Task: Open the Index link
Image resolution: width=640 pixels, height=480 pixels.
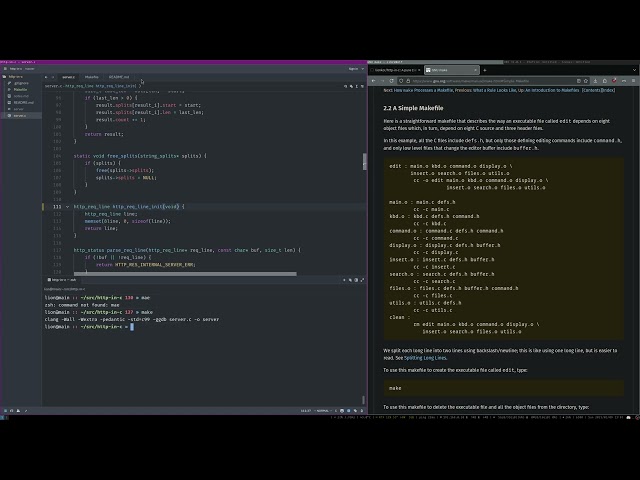Action: point(608,90)
